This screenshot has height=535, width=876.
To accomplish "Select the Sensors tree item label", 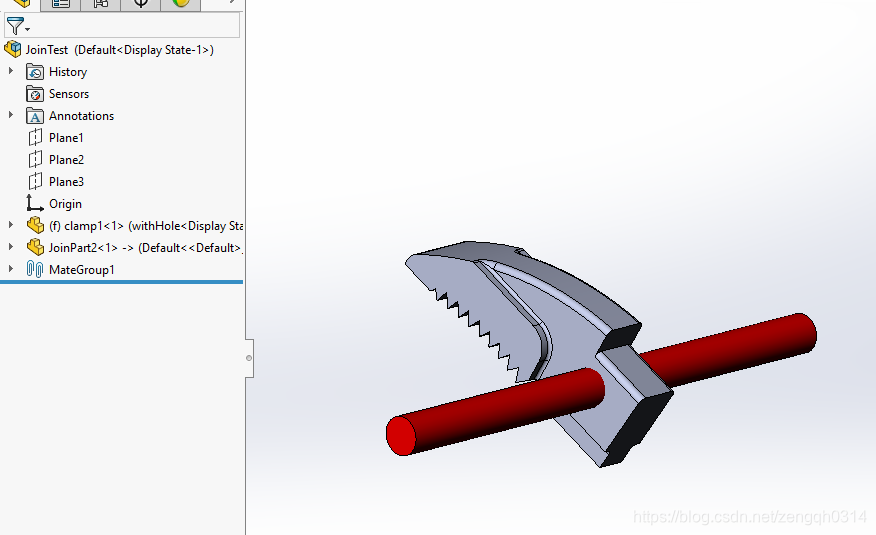I will click(x=69, y=94).
